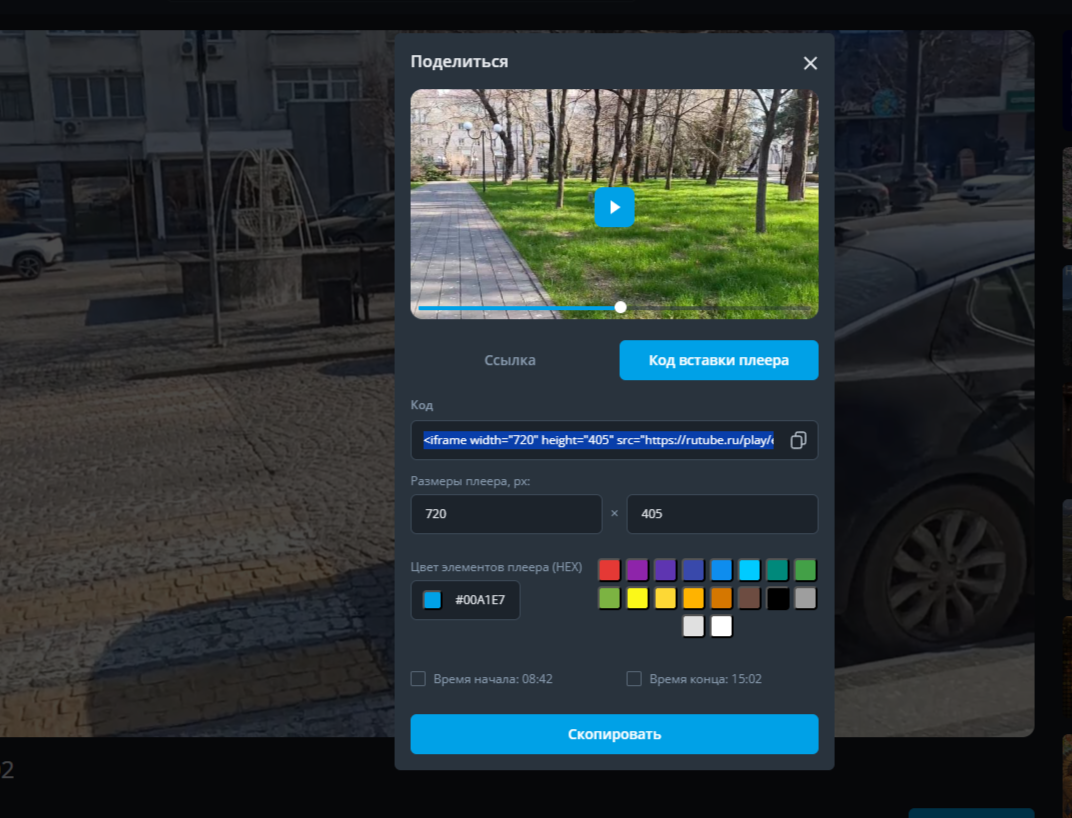Screen dimensions: 1072x818
Task: Pick the white color swatch
Action: pos(721,626)
